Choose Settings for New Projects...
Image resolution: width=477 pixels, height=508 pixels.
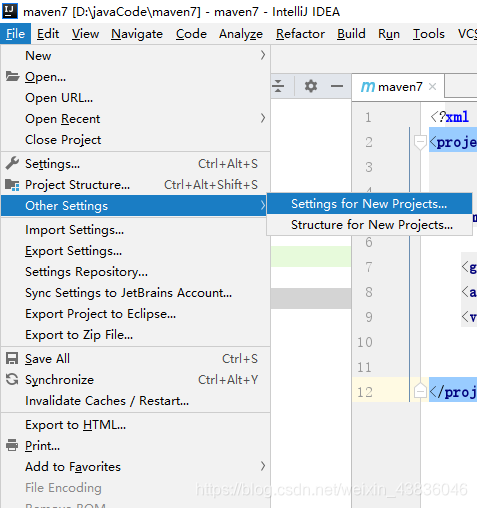click(369, 204)
